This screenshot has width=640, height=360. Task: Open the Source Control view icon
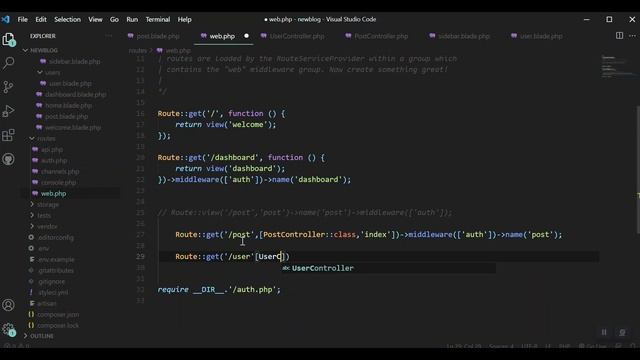coord(9,87)
